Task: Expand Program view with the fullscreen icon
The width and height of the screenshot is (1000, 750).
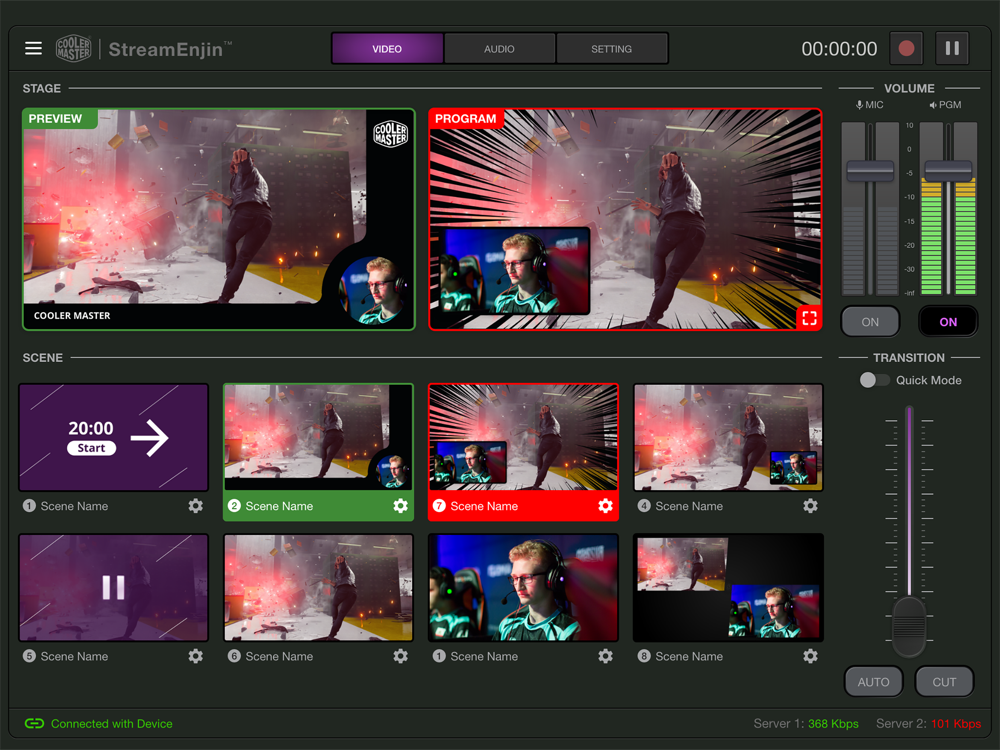Action: coord(809,318)
